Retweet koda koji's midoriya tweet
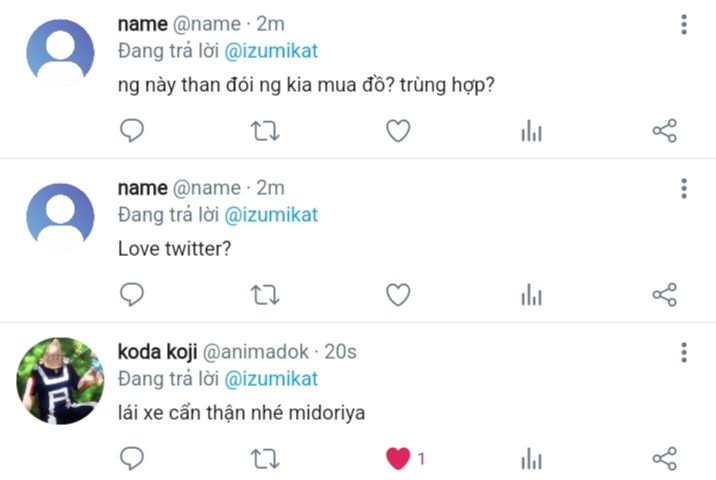 coord(265,459)
